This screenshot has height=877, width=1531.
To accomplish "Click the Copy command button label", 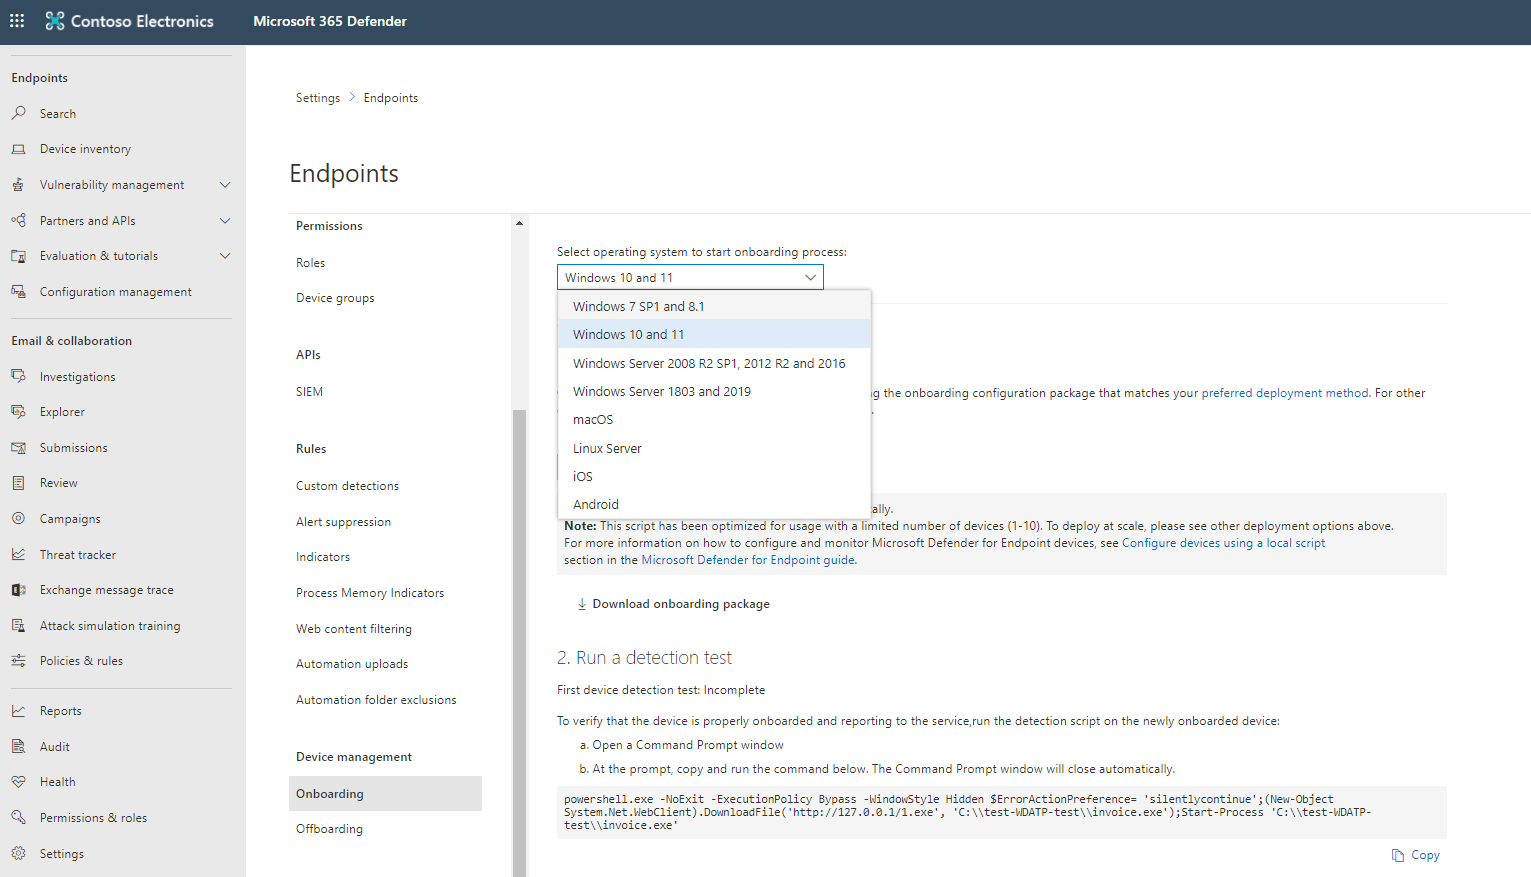I will point(1425,855).
